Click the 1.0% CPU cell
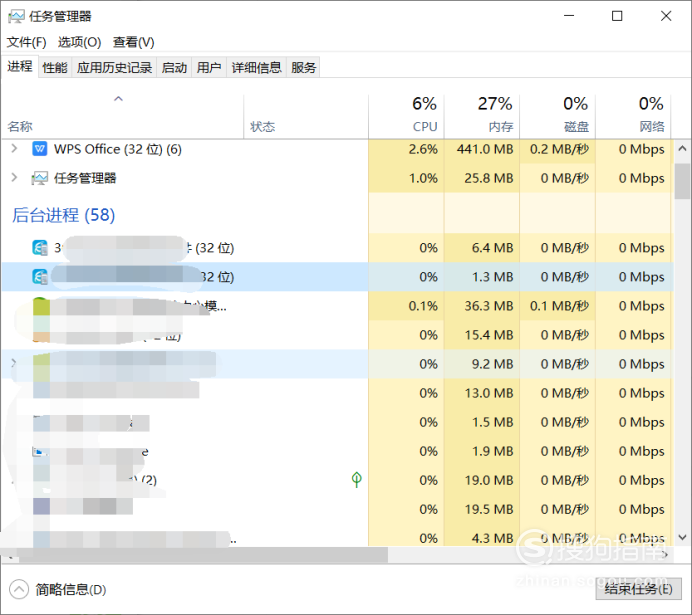692x615 pixels. [x=406, y=178]
